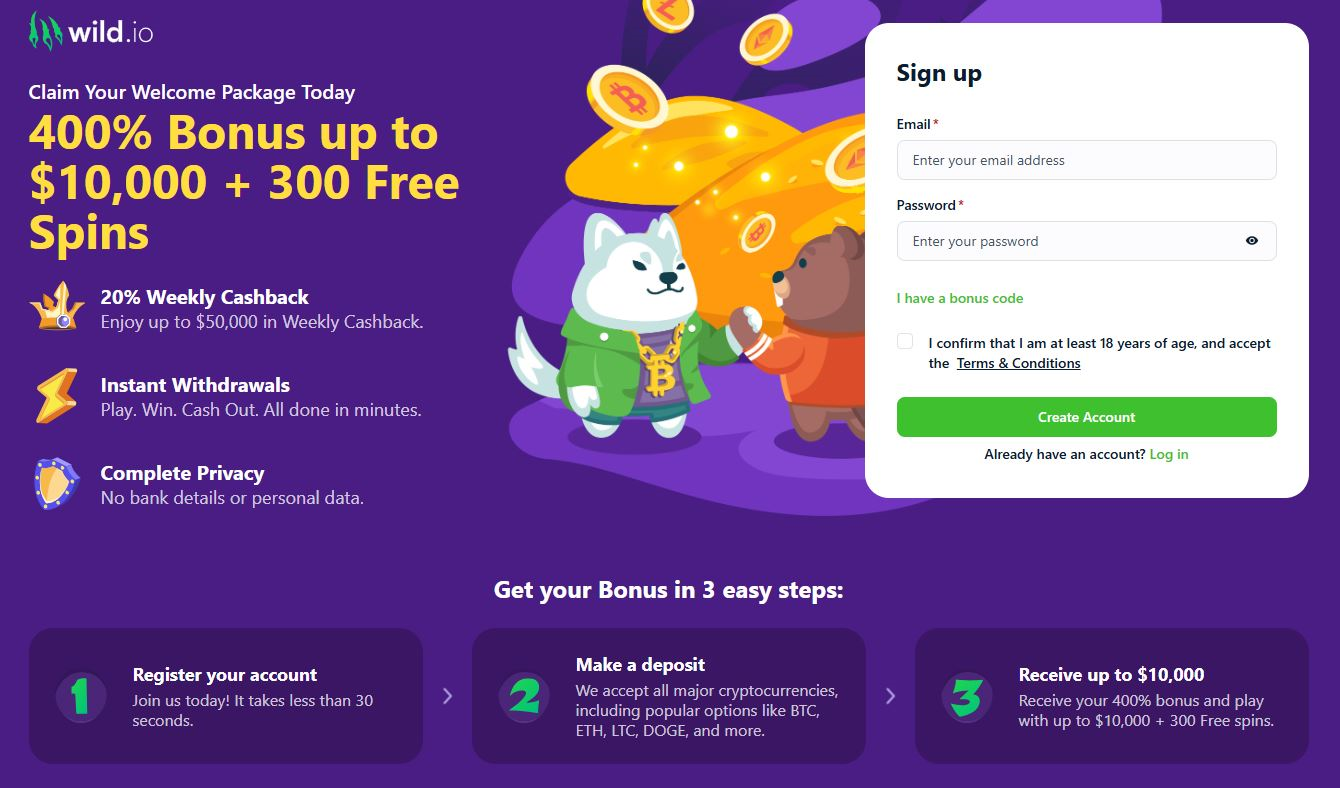The height and width of the screenshot is (788, 1340).
Task: Check the age confirmation checkbox
Action: 905,342
